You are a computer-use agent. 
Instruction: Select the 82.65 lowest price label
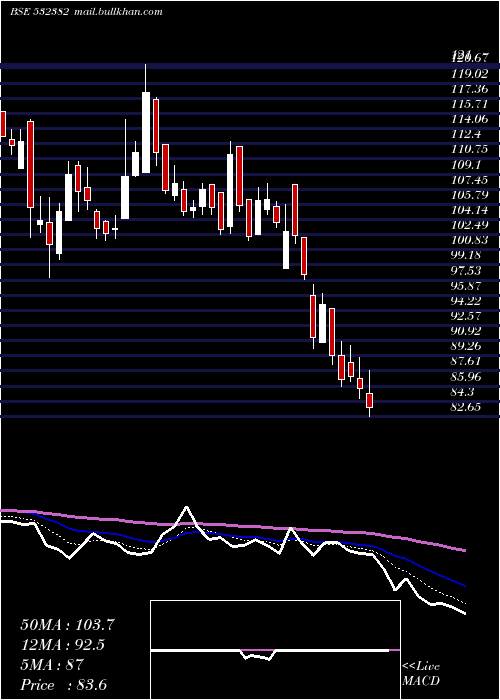[466, 407]
